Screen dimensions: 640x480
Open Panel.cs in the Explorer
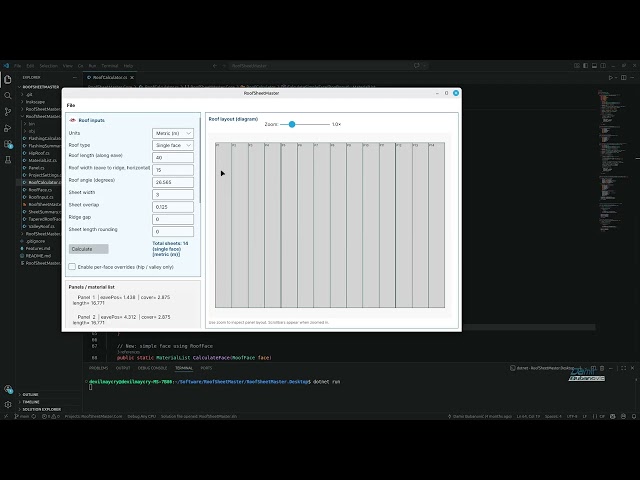point(36,168)
